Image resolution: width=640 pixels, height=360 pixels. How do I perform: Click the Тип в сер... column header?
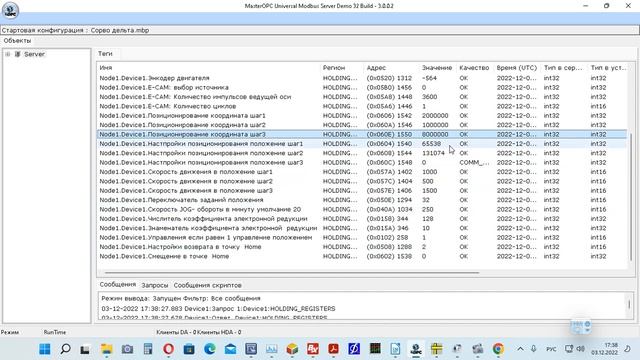click(x=564, y=68)
